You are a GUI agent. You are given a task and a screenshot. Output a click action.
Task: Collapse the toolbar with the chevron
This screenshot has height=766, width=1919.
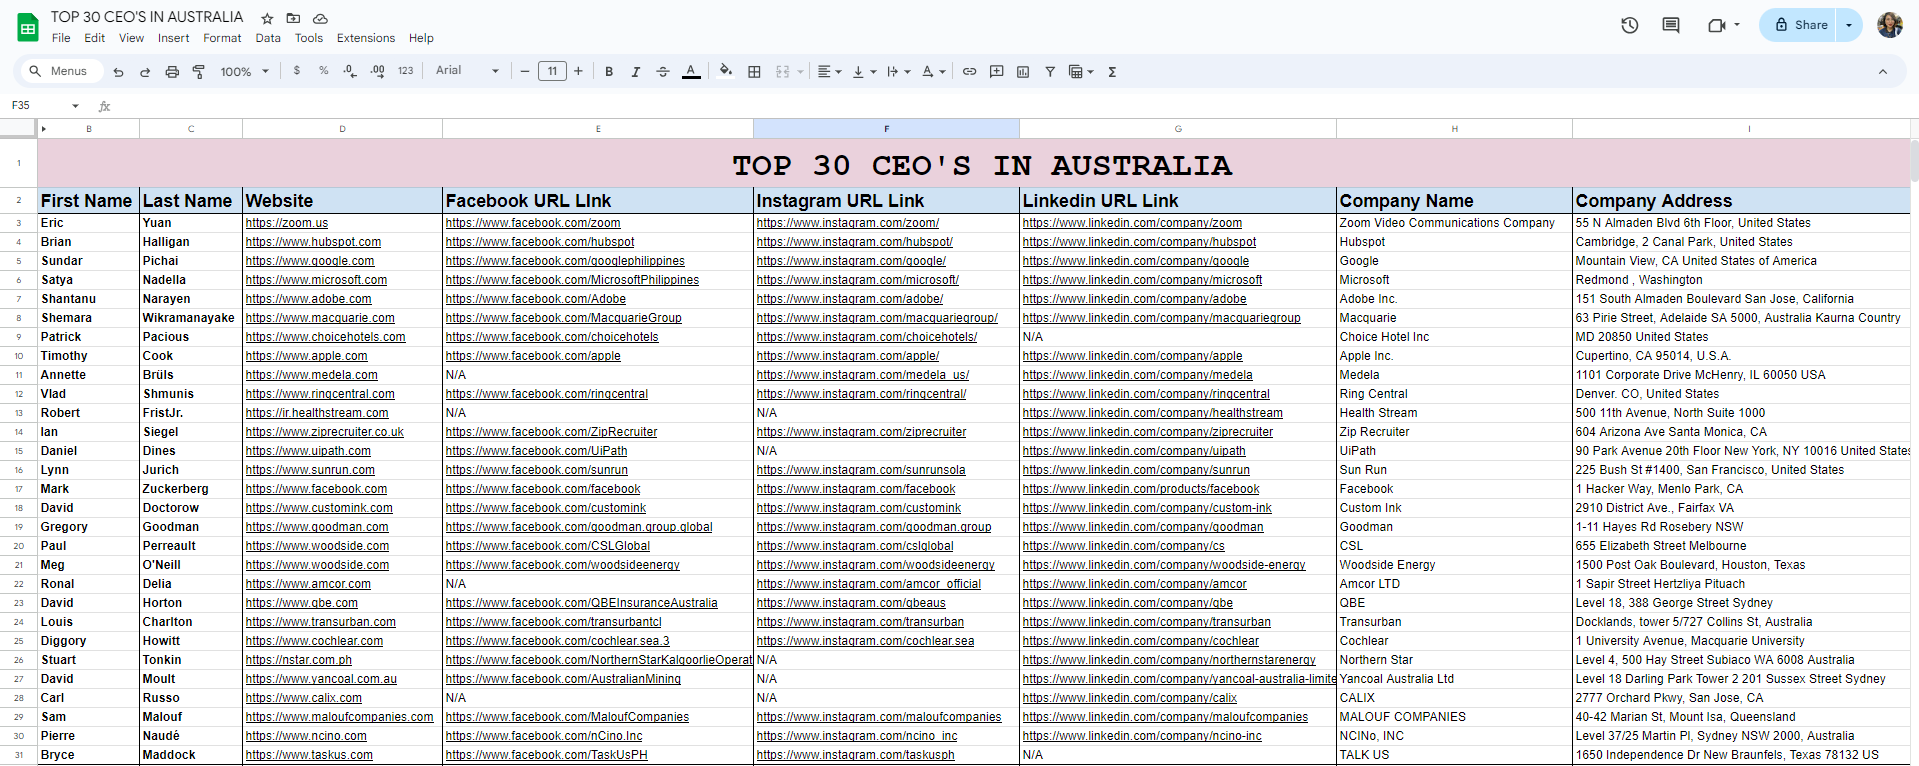coord(1883,72)
